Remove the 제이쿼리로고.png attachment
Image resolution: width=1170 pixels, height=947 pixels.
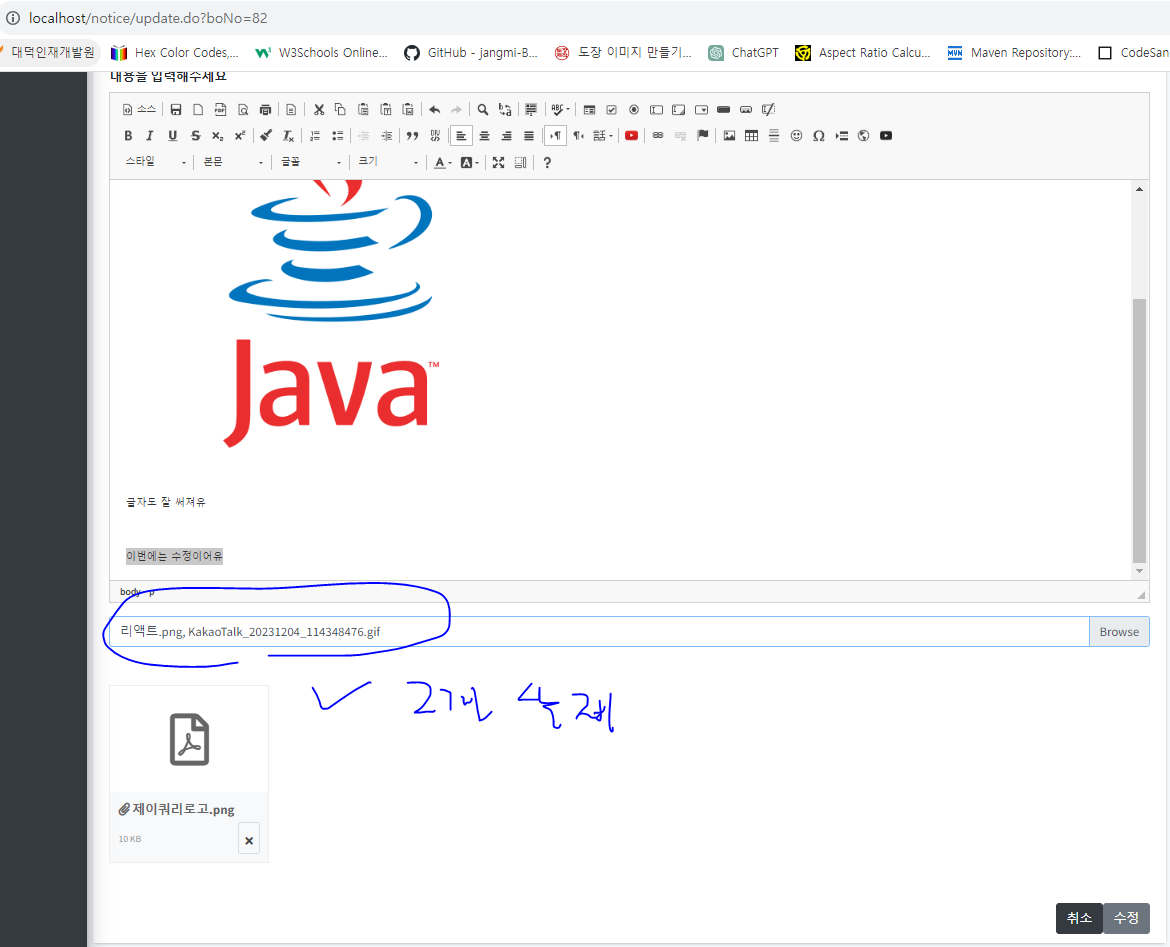(x=248, y=840)
